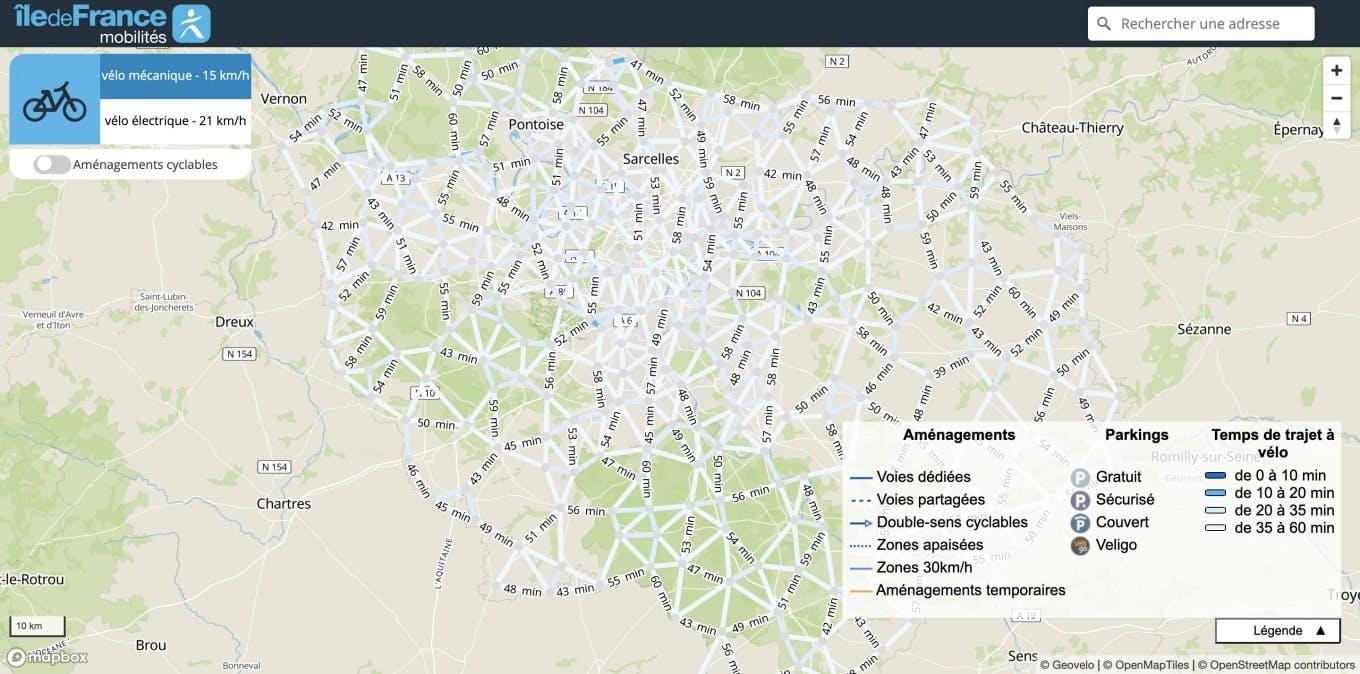Viewport: 1360px width, 674px height.
Task: Click the search magnifier icon
Action: click(x=1104, y=24)
